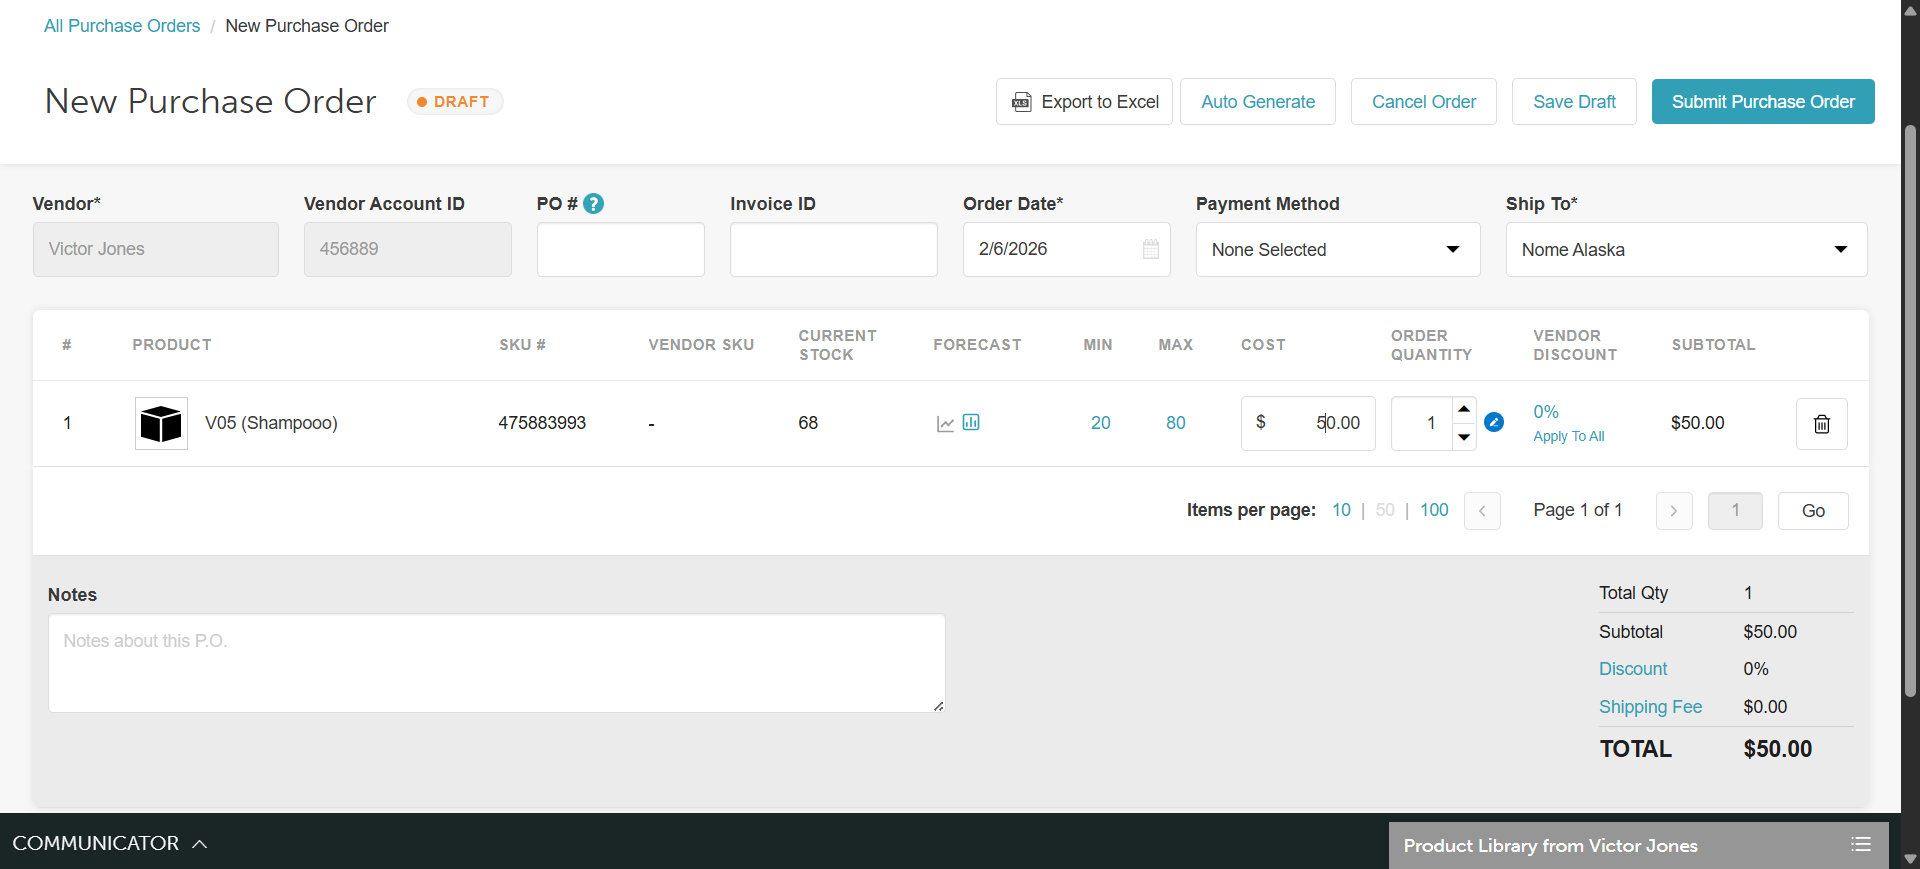1920x869 pixels.
Task: Click the vertical page scrollbar
Action: (1910, 410)
